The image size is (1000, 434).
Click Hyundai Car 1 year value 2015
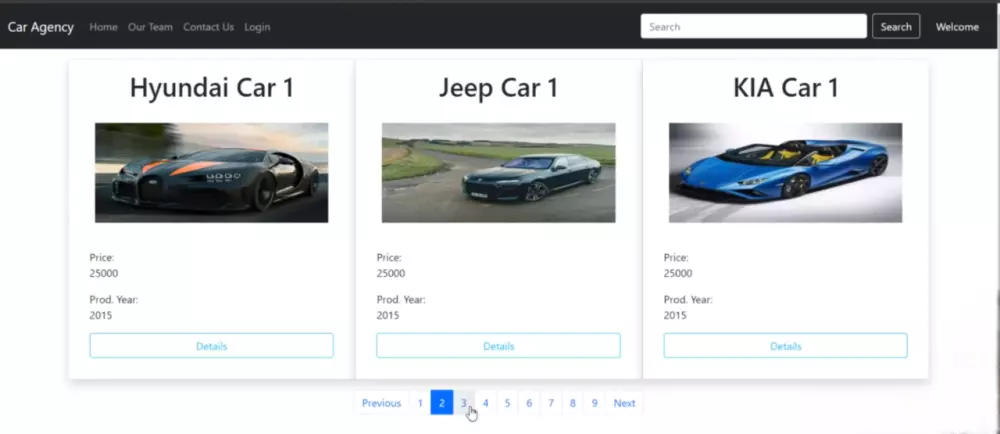(101, 315)
